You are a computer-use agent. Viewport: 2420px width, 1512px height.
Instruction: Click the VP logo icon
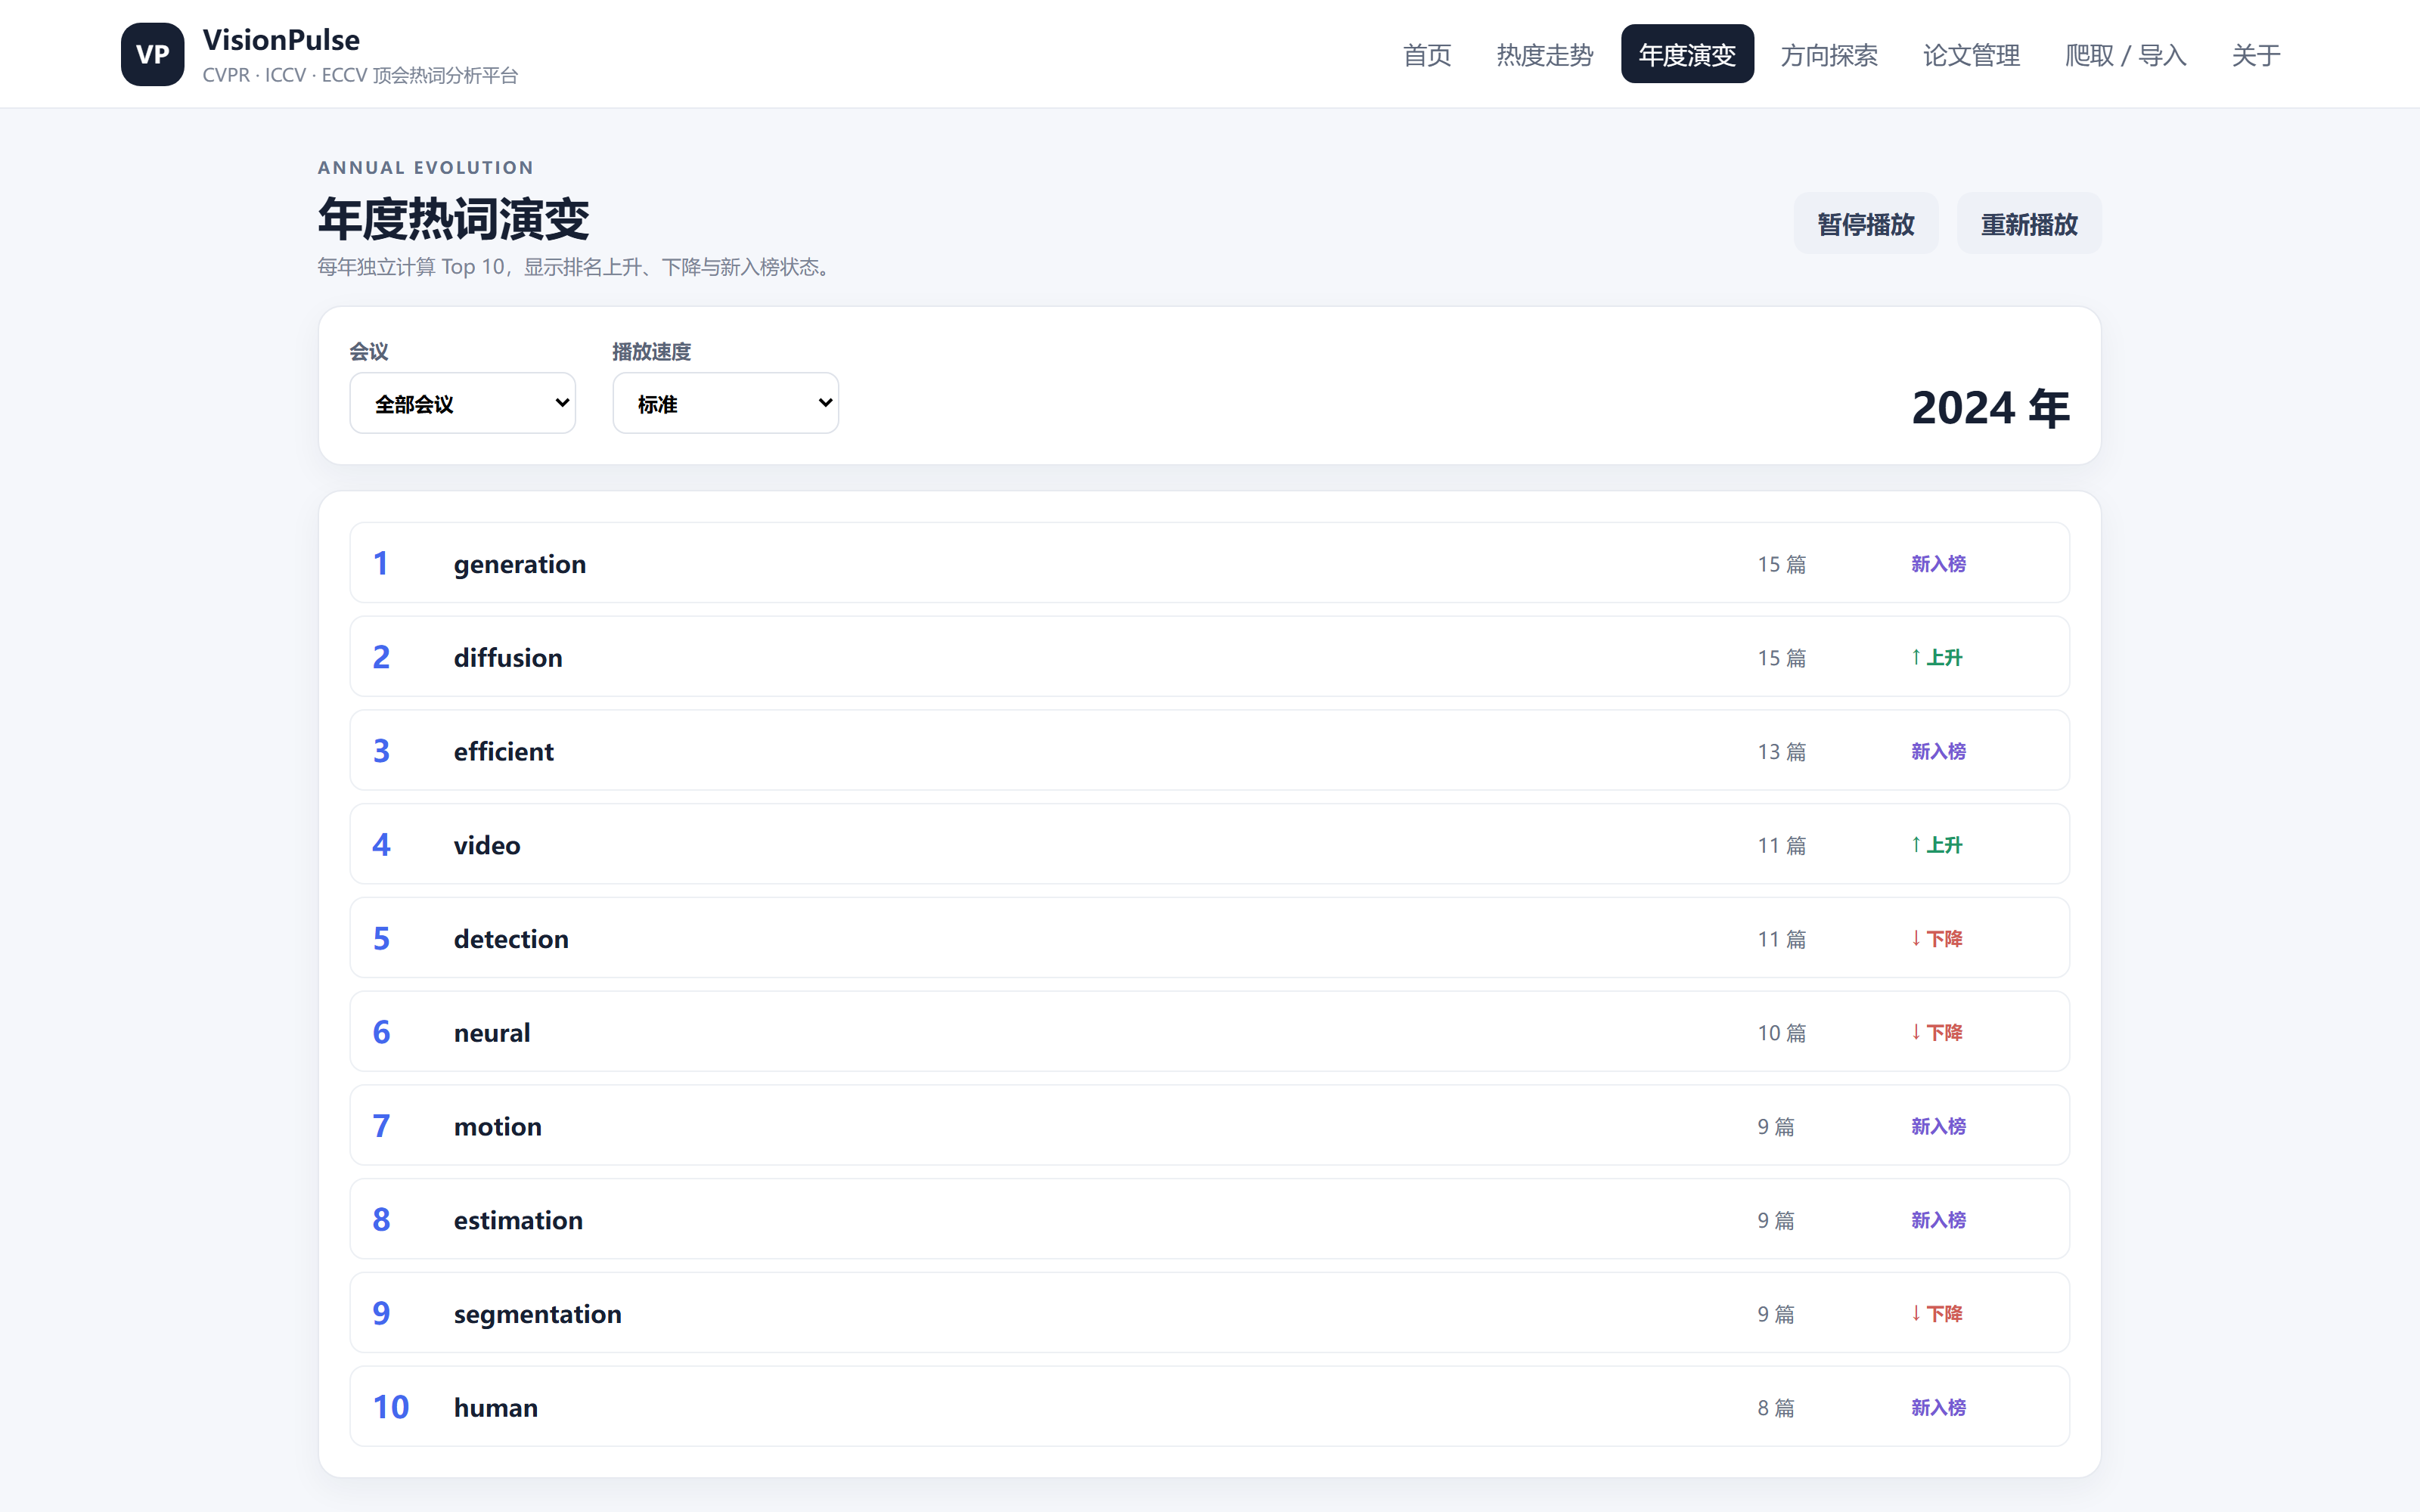coord(152,54)
